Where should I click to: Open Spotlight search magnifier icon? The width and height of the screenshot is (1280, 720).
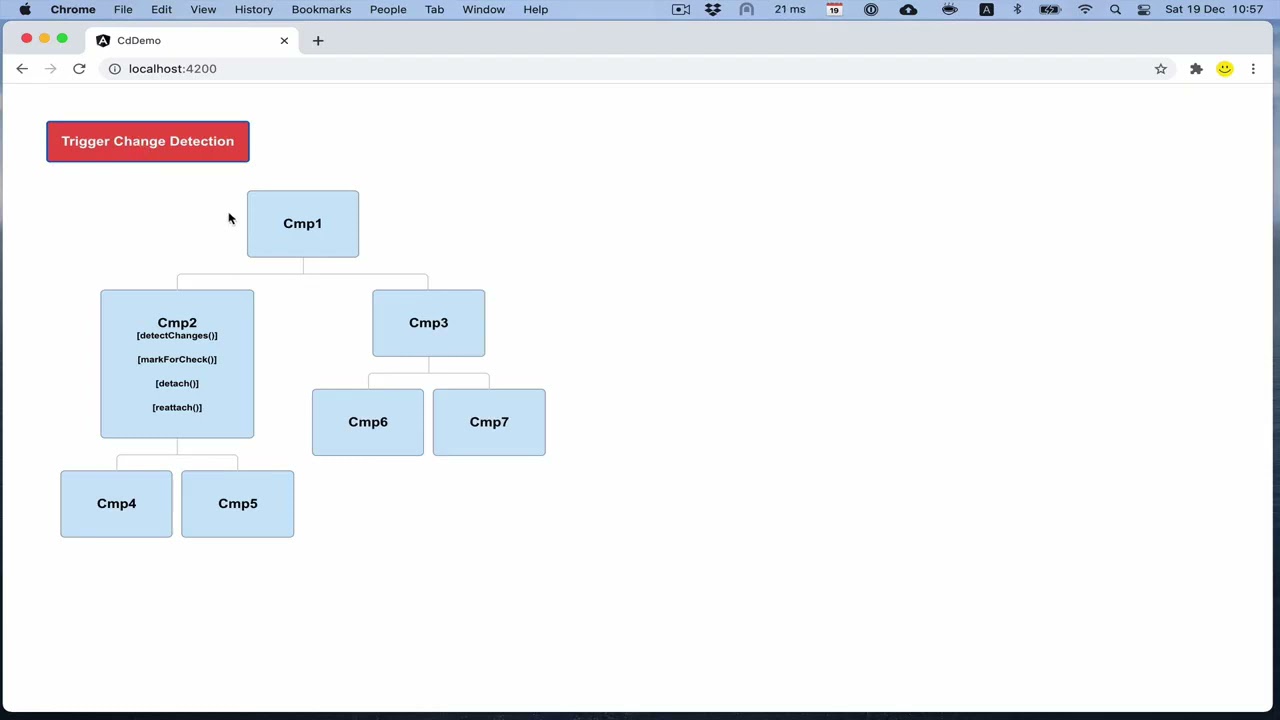tap(1115, 10)
